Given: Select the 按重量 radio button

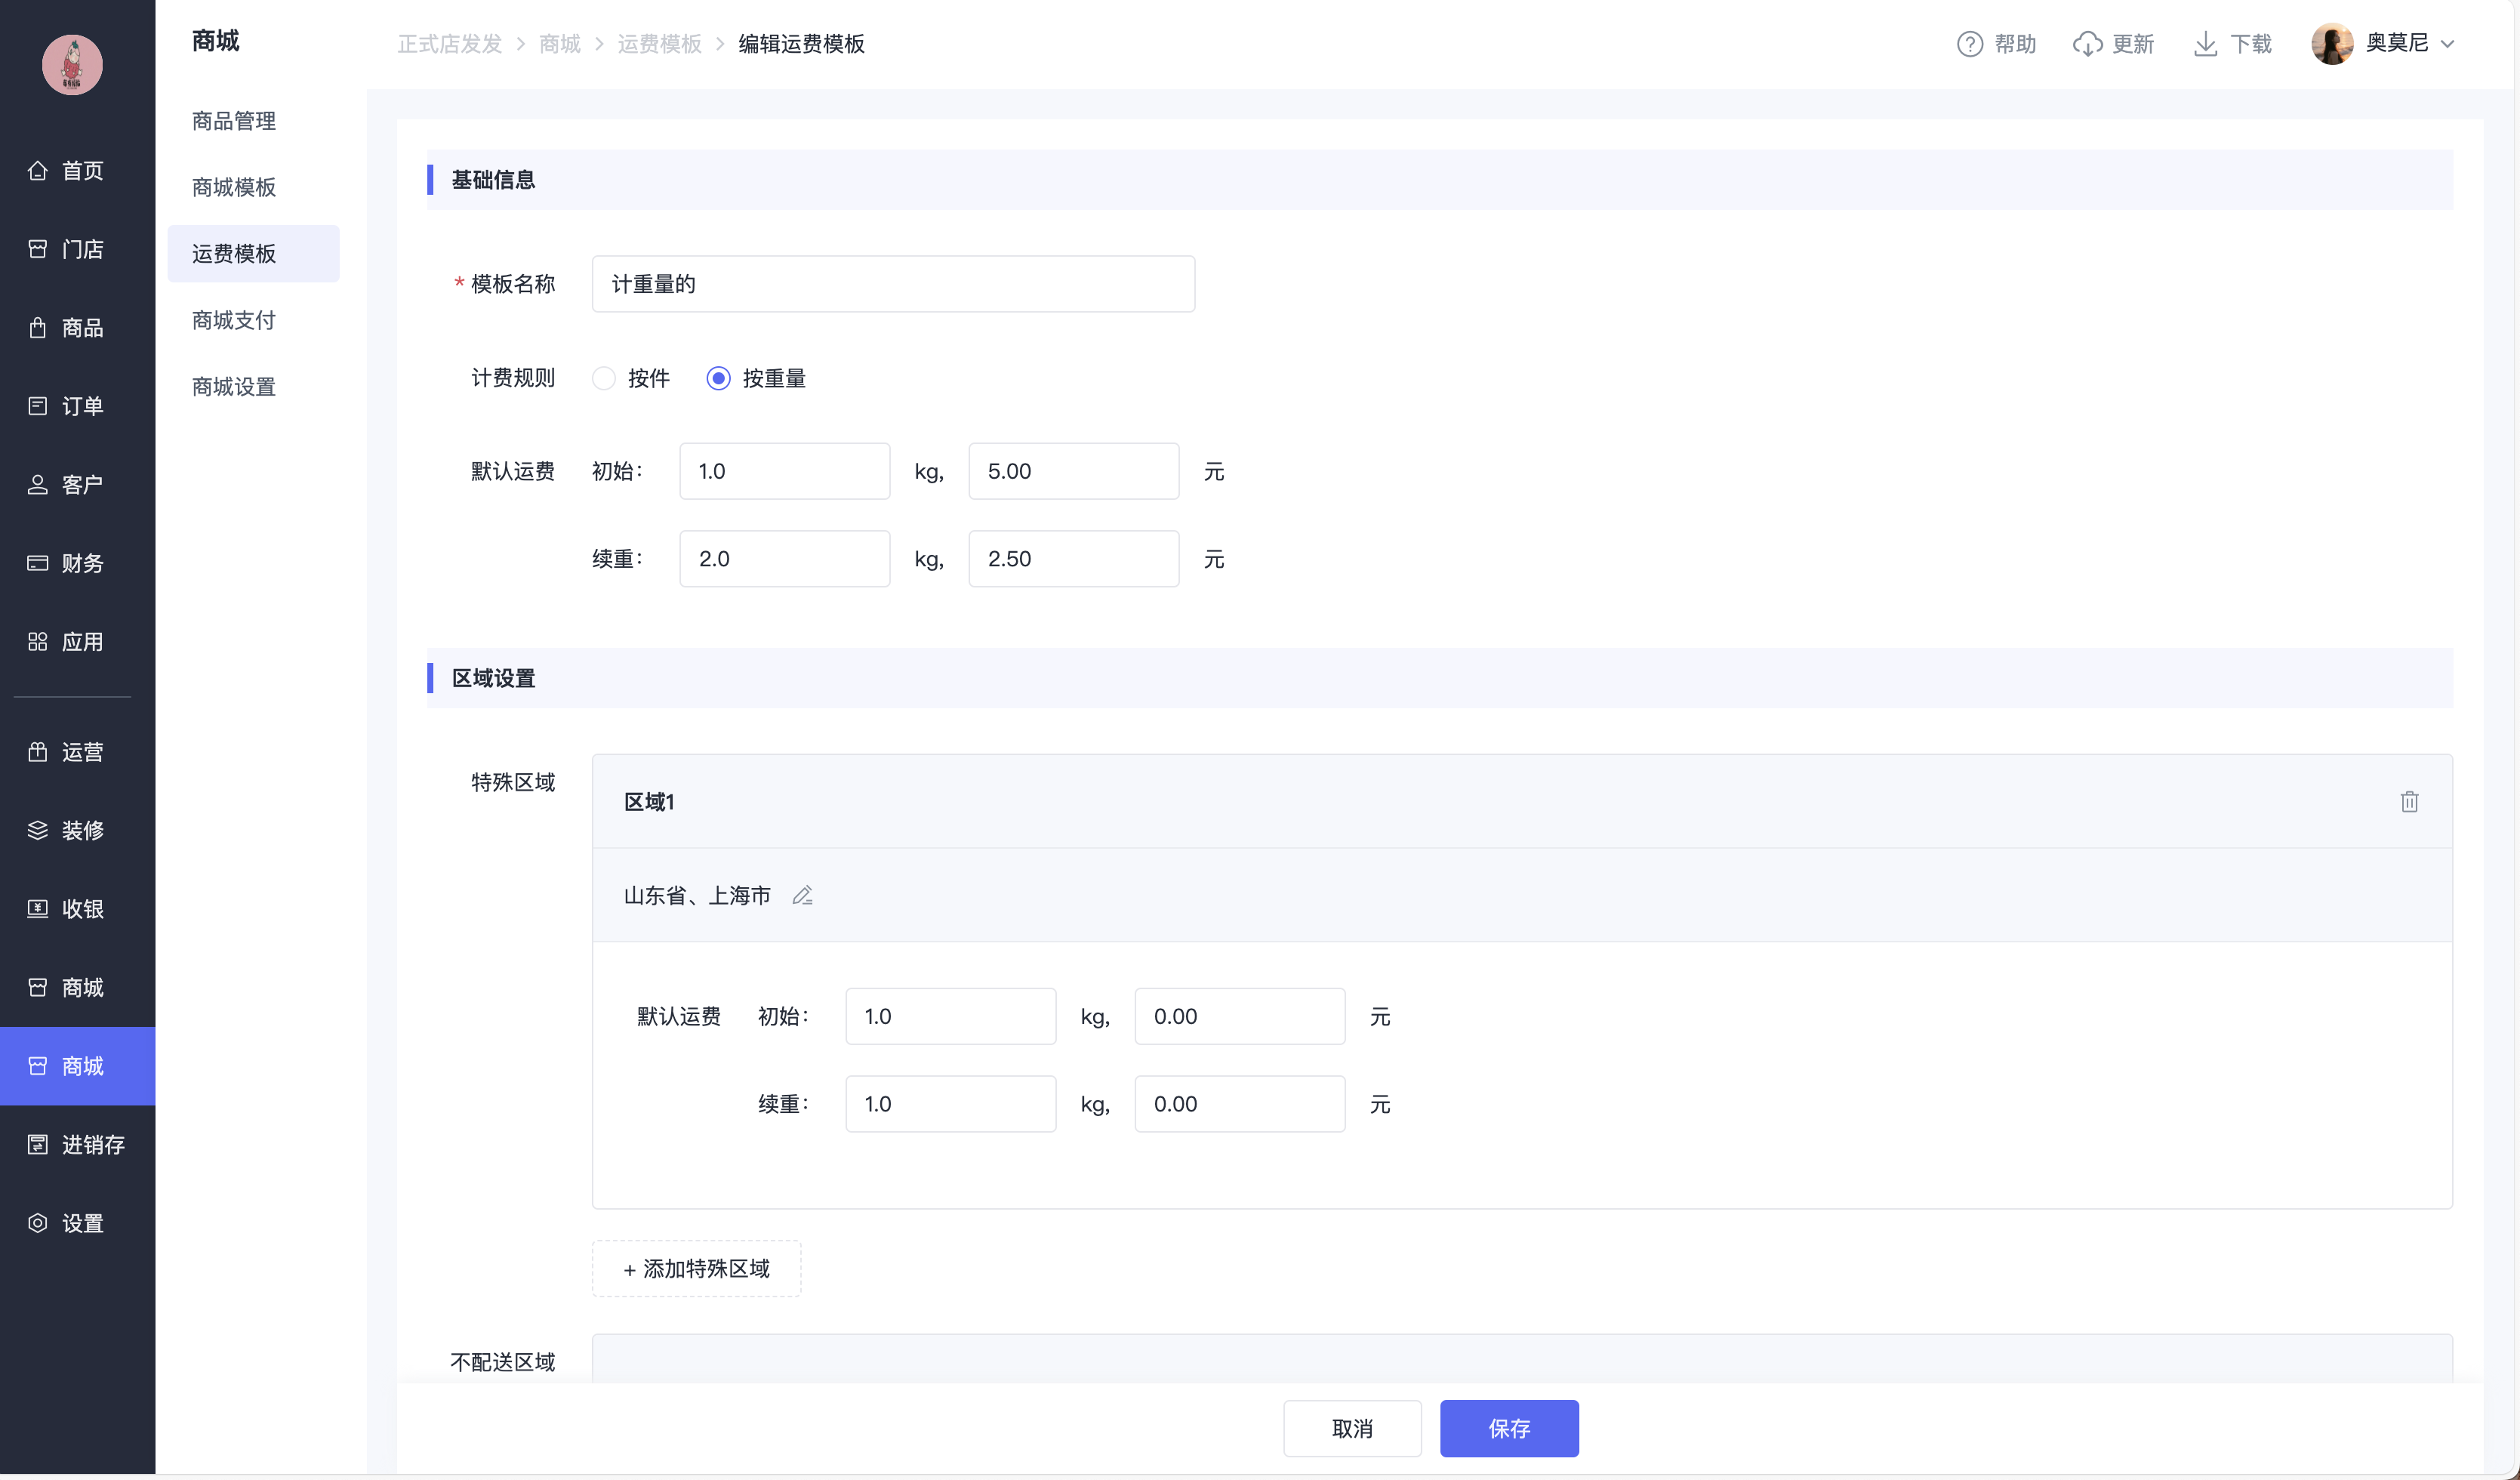Looking at the screenshot, I should click(718, 379).
